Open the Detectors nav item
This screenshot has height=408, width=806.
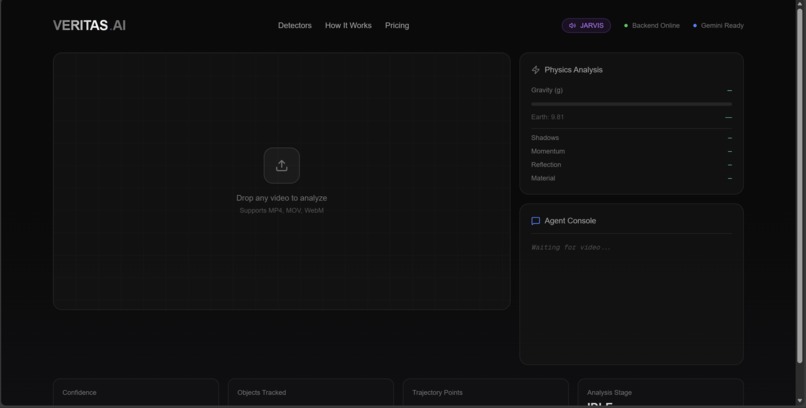[295, 25]
